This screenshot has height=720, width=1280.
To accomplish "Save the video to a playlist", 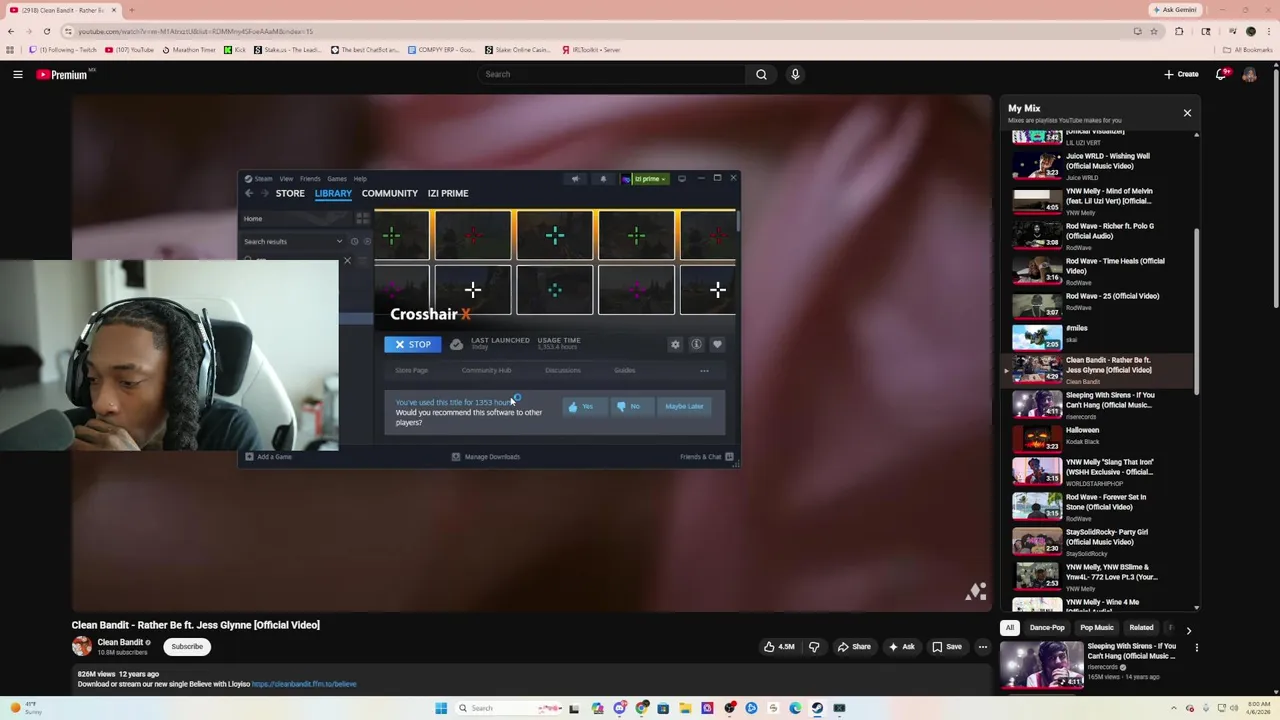I will pyautogui.click(x=947, y=647).
